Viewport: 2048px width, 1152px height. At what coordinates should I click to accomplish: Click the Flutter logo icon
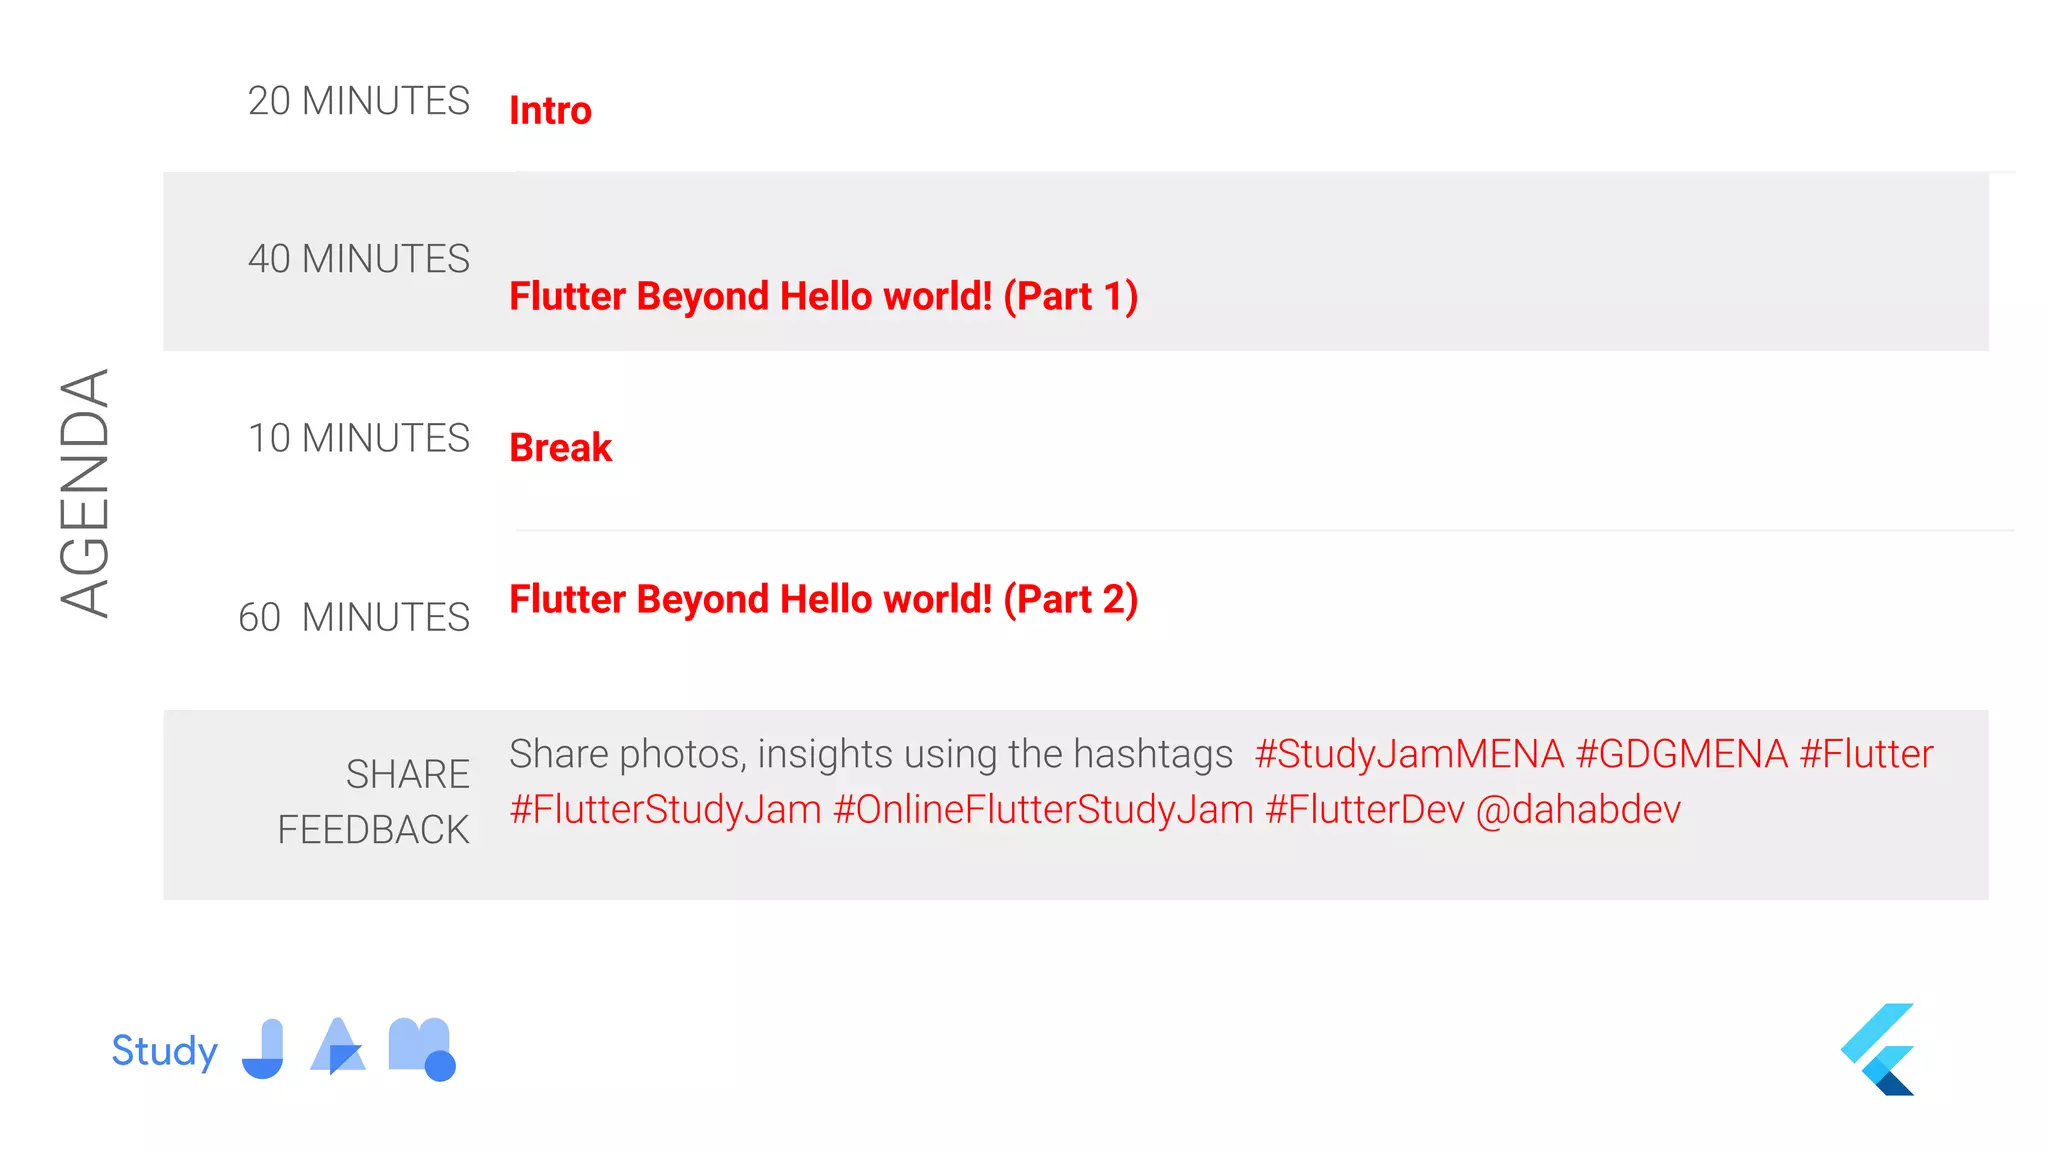(x=1877, y=1049)
